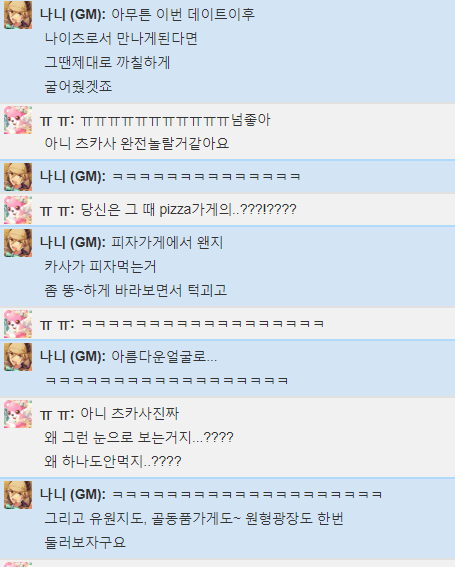455x567 pixels.
Task: Click the ㅠㅠ sender name before '아니 츠카사진짜'
Action: tap(57, 414)
